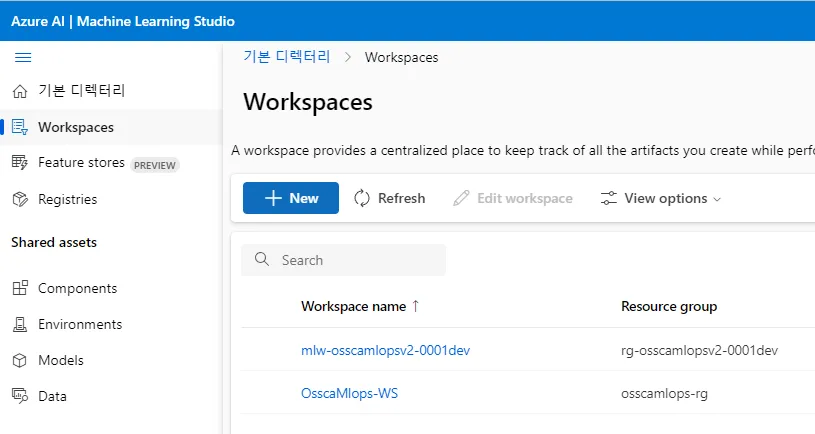Click the Edit workspace button
This screenshot has width=815, height=434.
[512, 198]
